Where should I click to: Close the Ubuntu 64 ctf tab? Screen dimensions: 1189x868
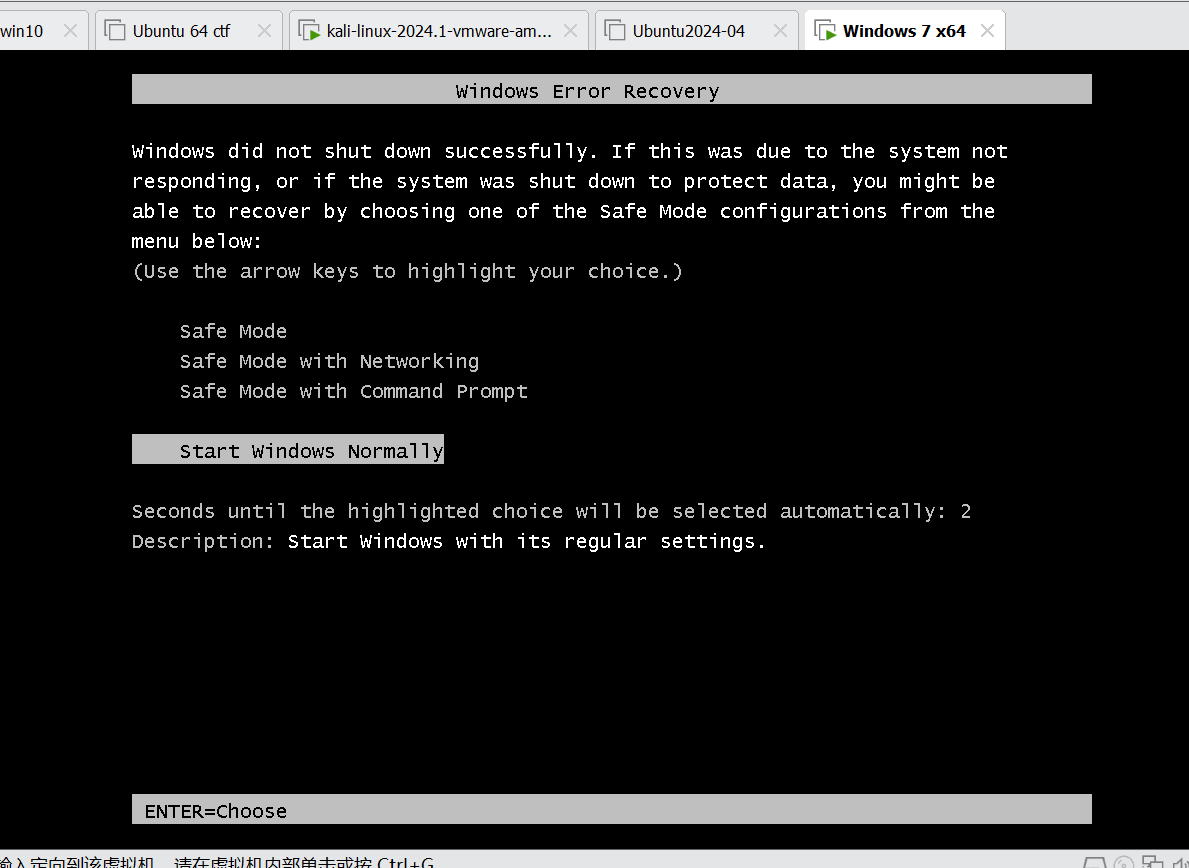pyautogui.click(x=265, y=30)
